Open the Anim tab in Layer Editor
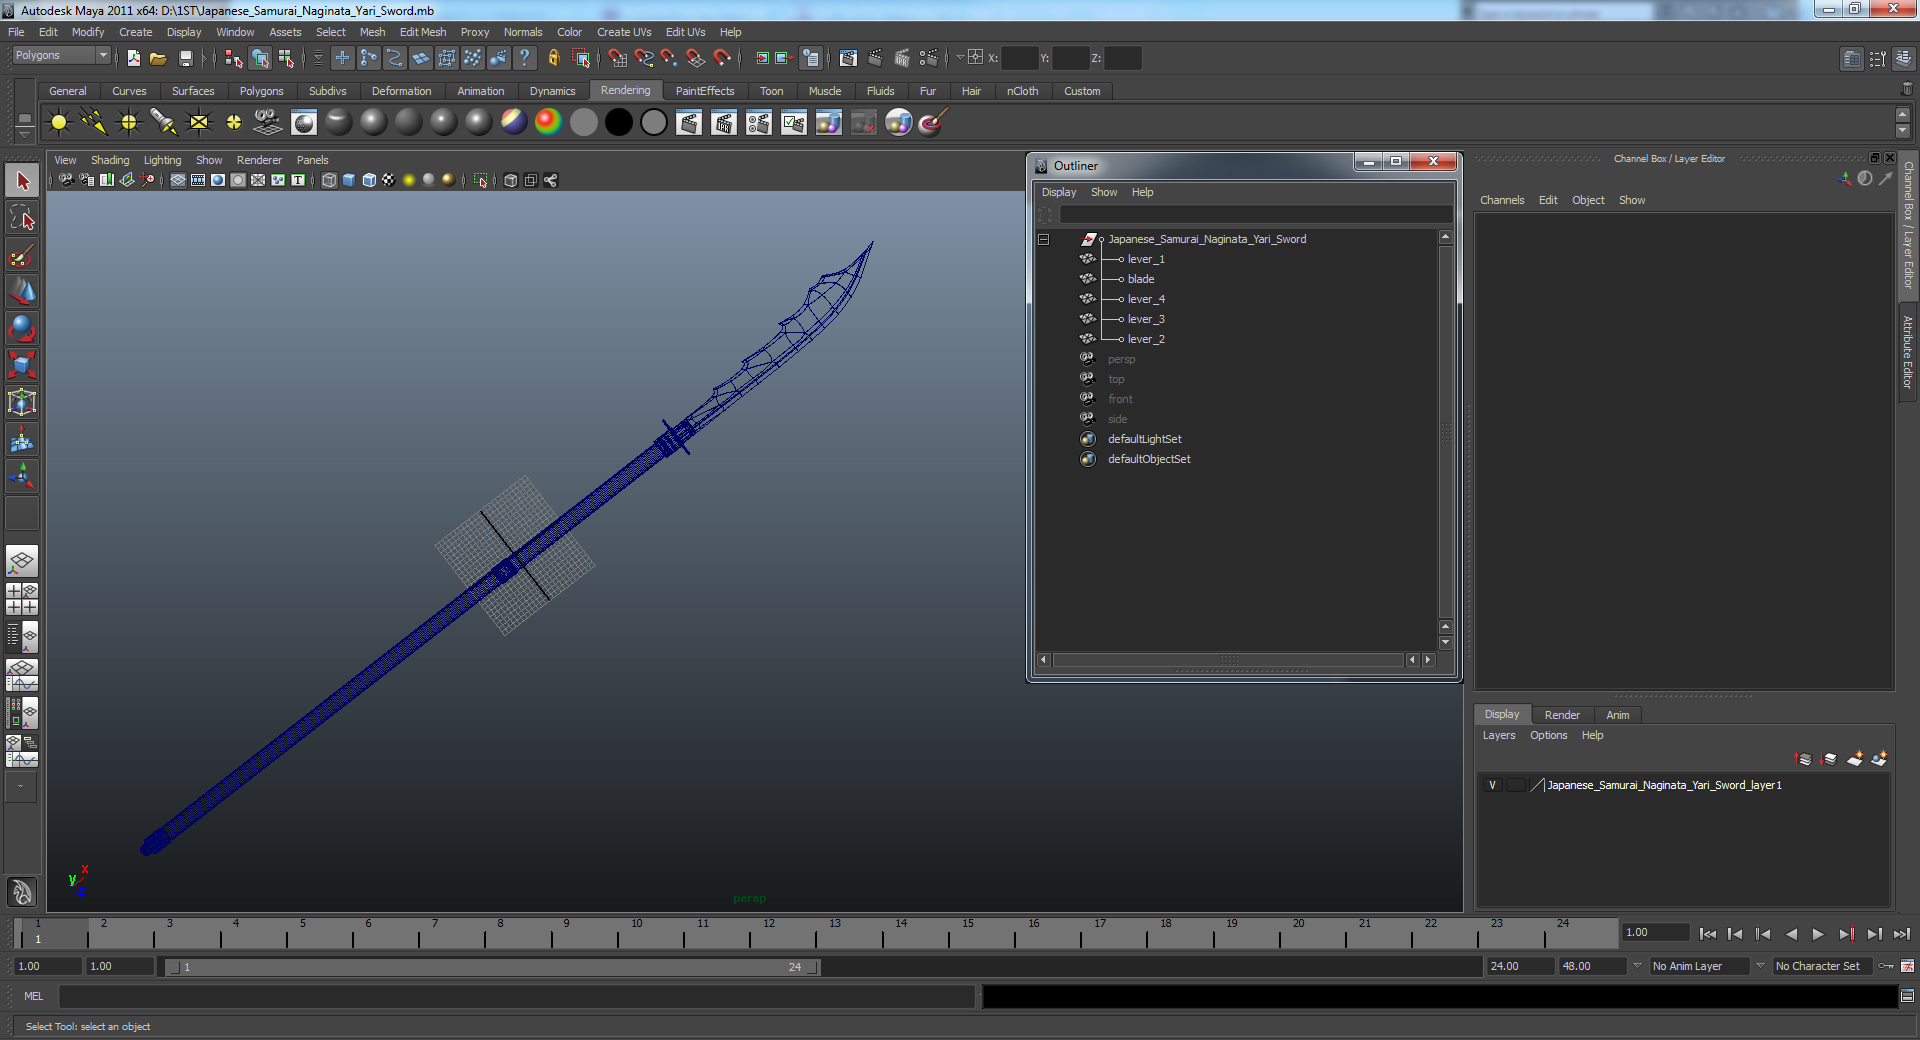This screenshot has width=1920, height=1040. pyautogui.click(x=1618, y=715)
